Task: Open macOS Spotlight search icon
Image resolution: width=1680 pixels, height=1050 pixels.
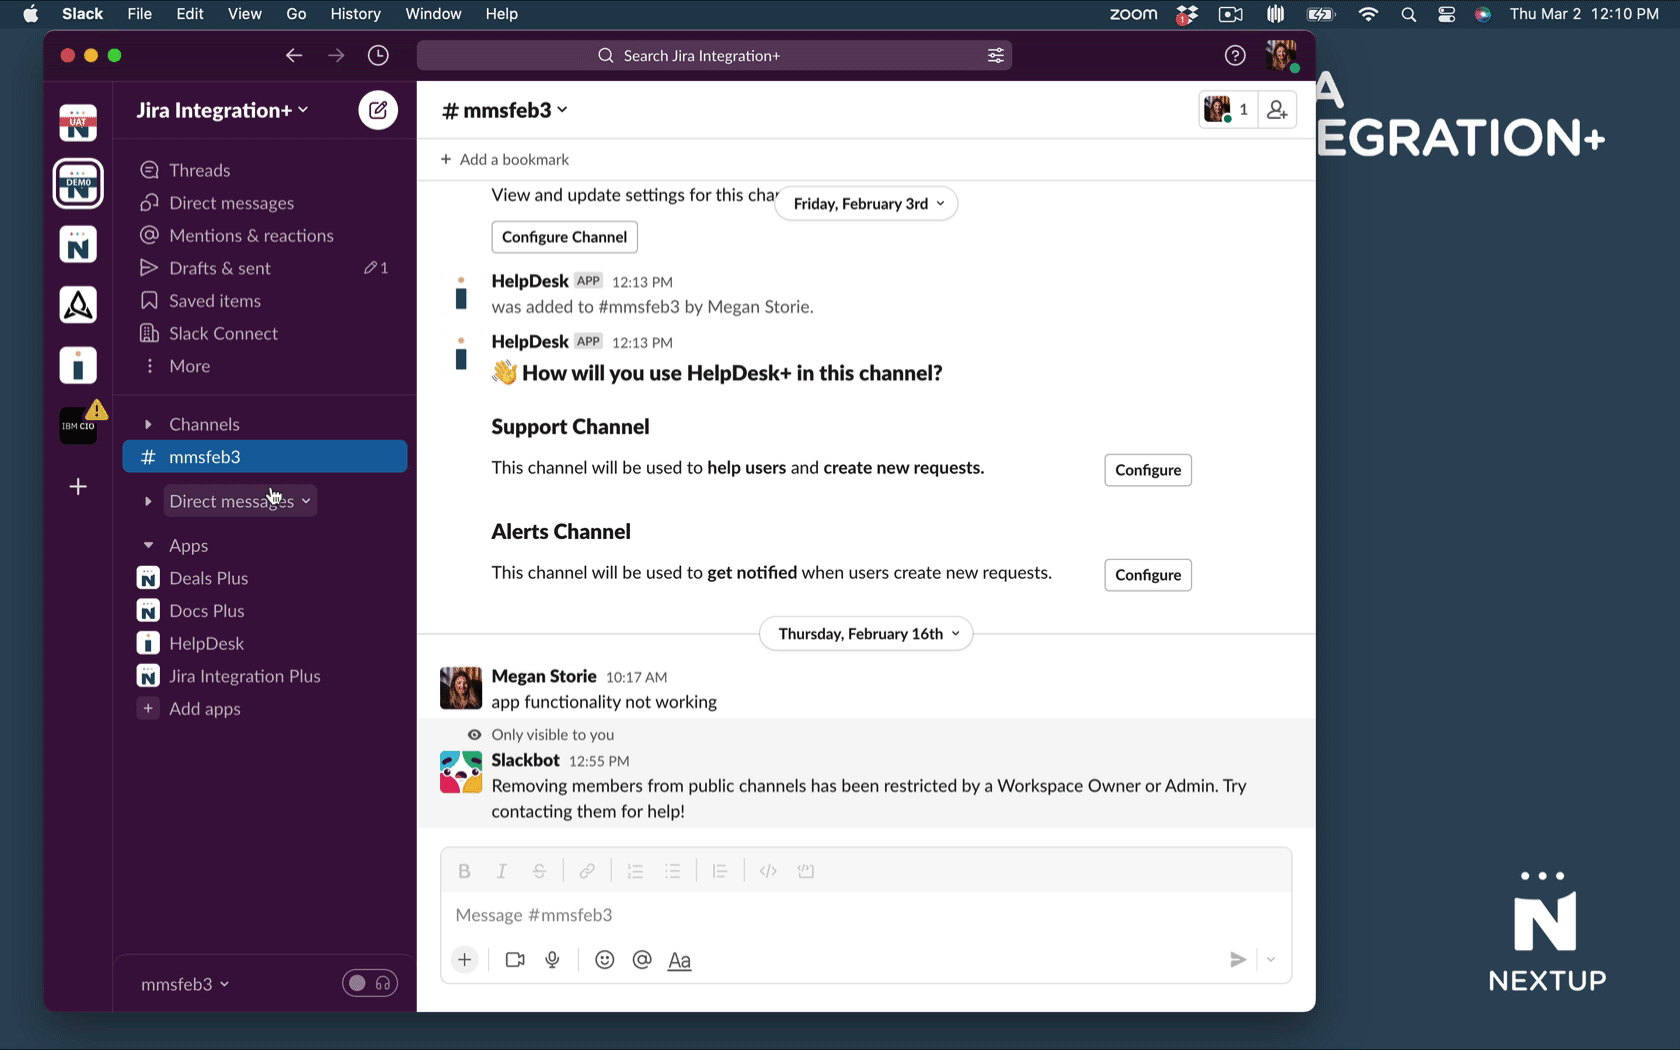Action: pyautogui.click(x=1408, y=14)
